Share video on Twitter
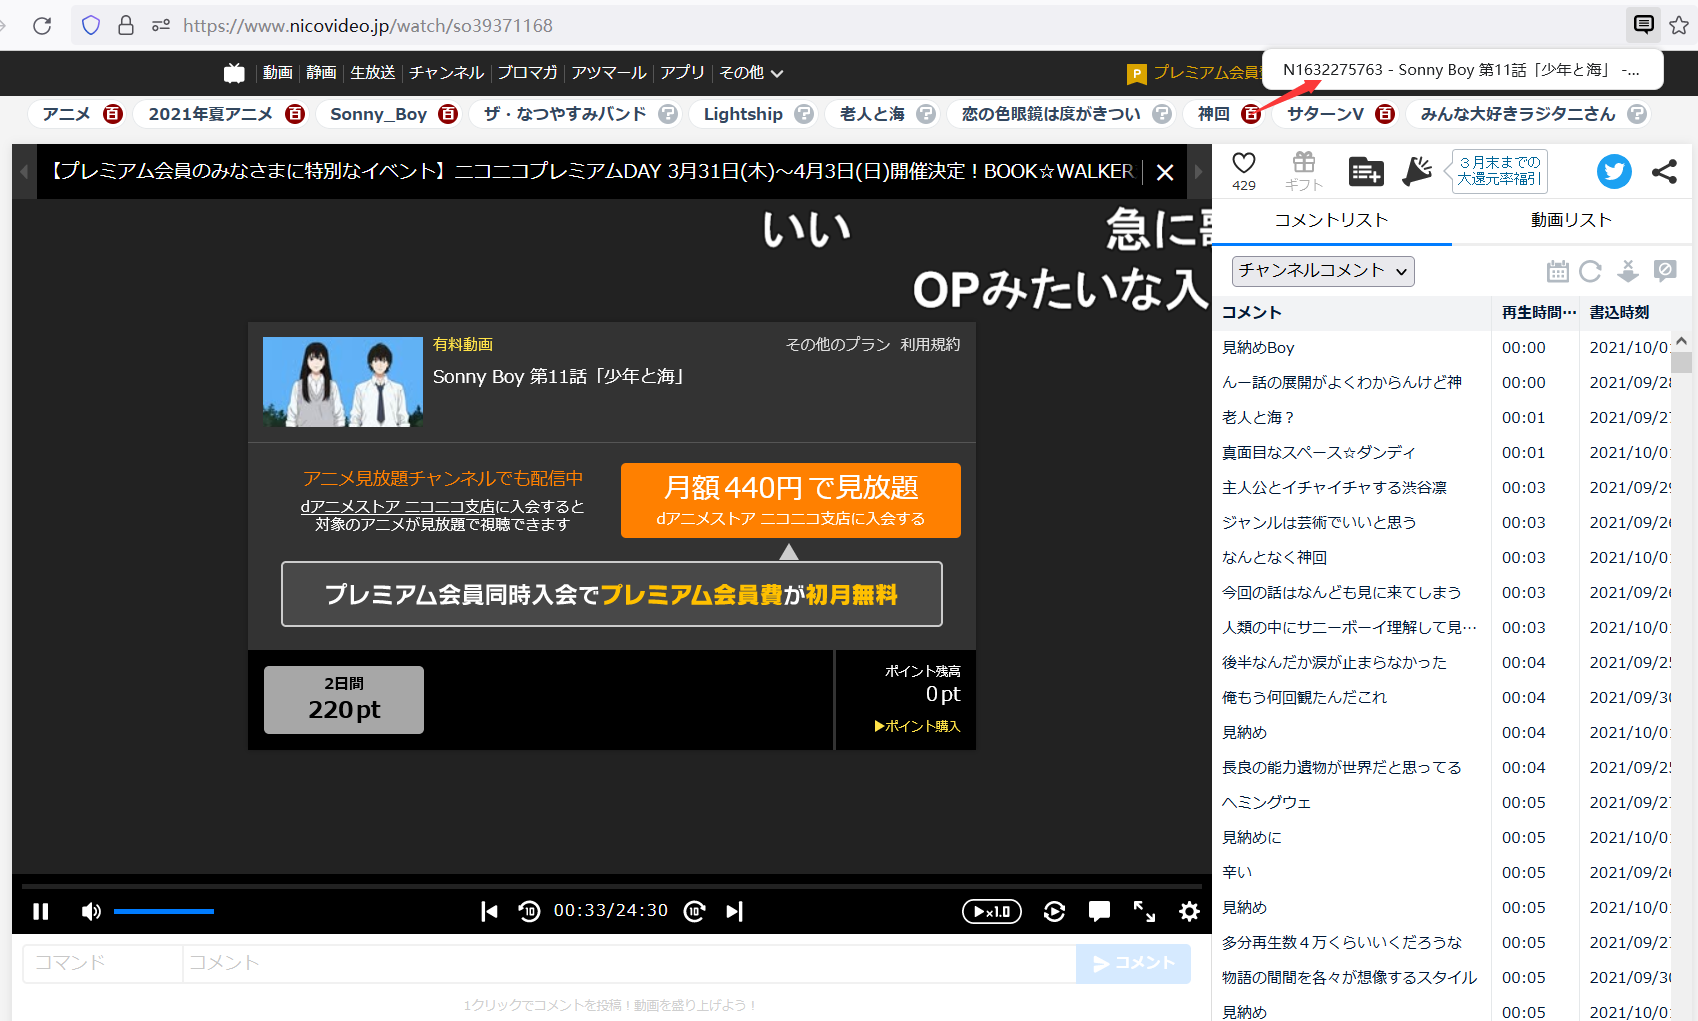Screen dimensions: 1698x1021 point(1614,171)
